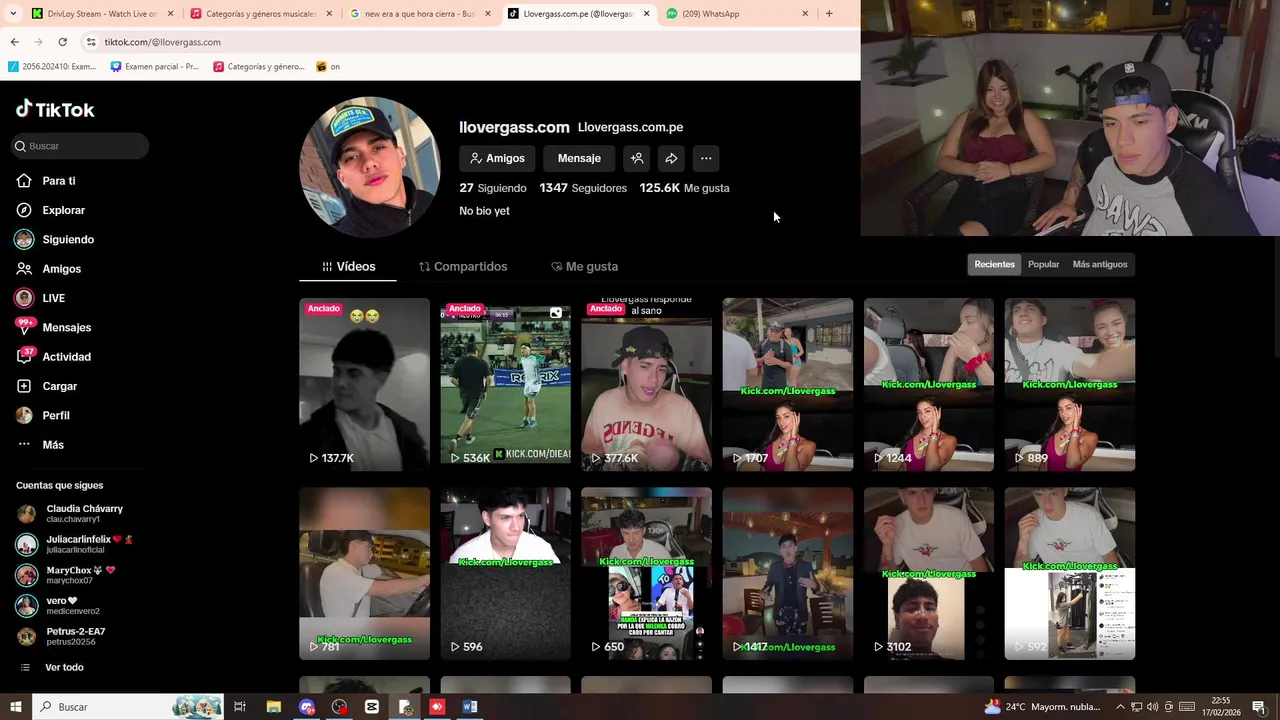Expand the Más sidebar menu

click(40, 445)
